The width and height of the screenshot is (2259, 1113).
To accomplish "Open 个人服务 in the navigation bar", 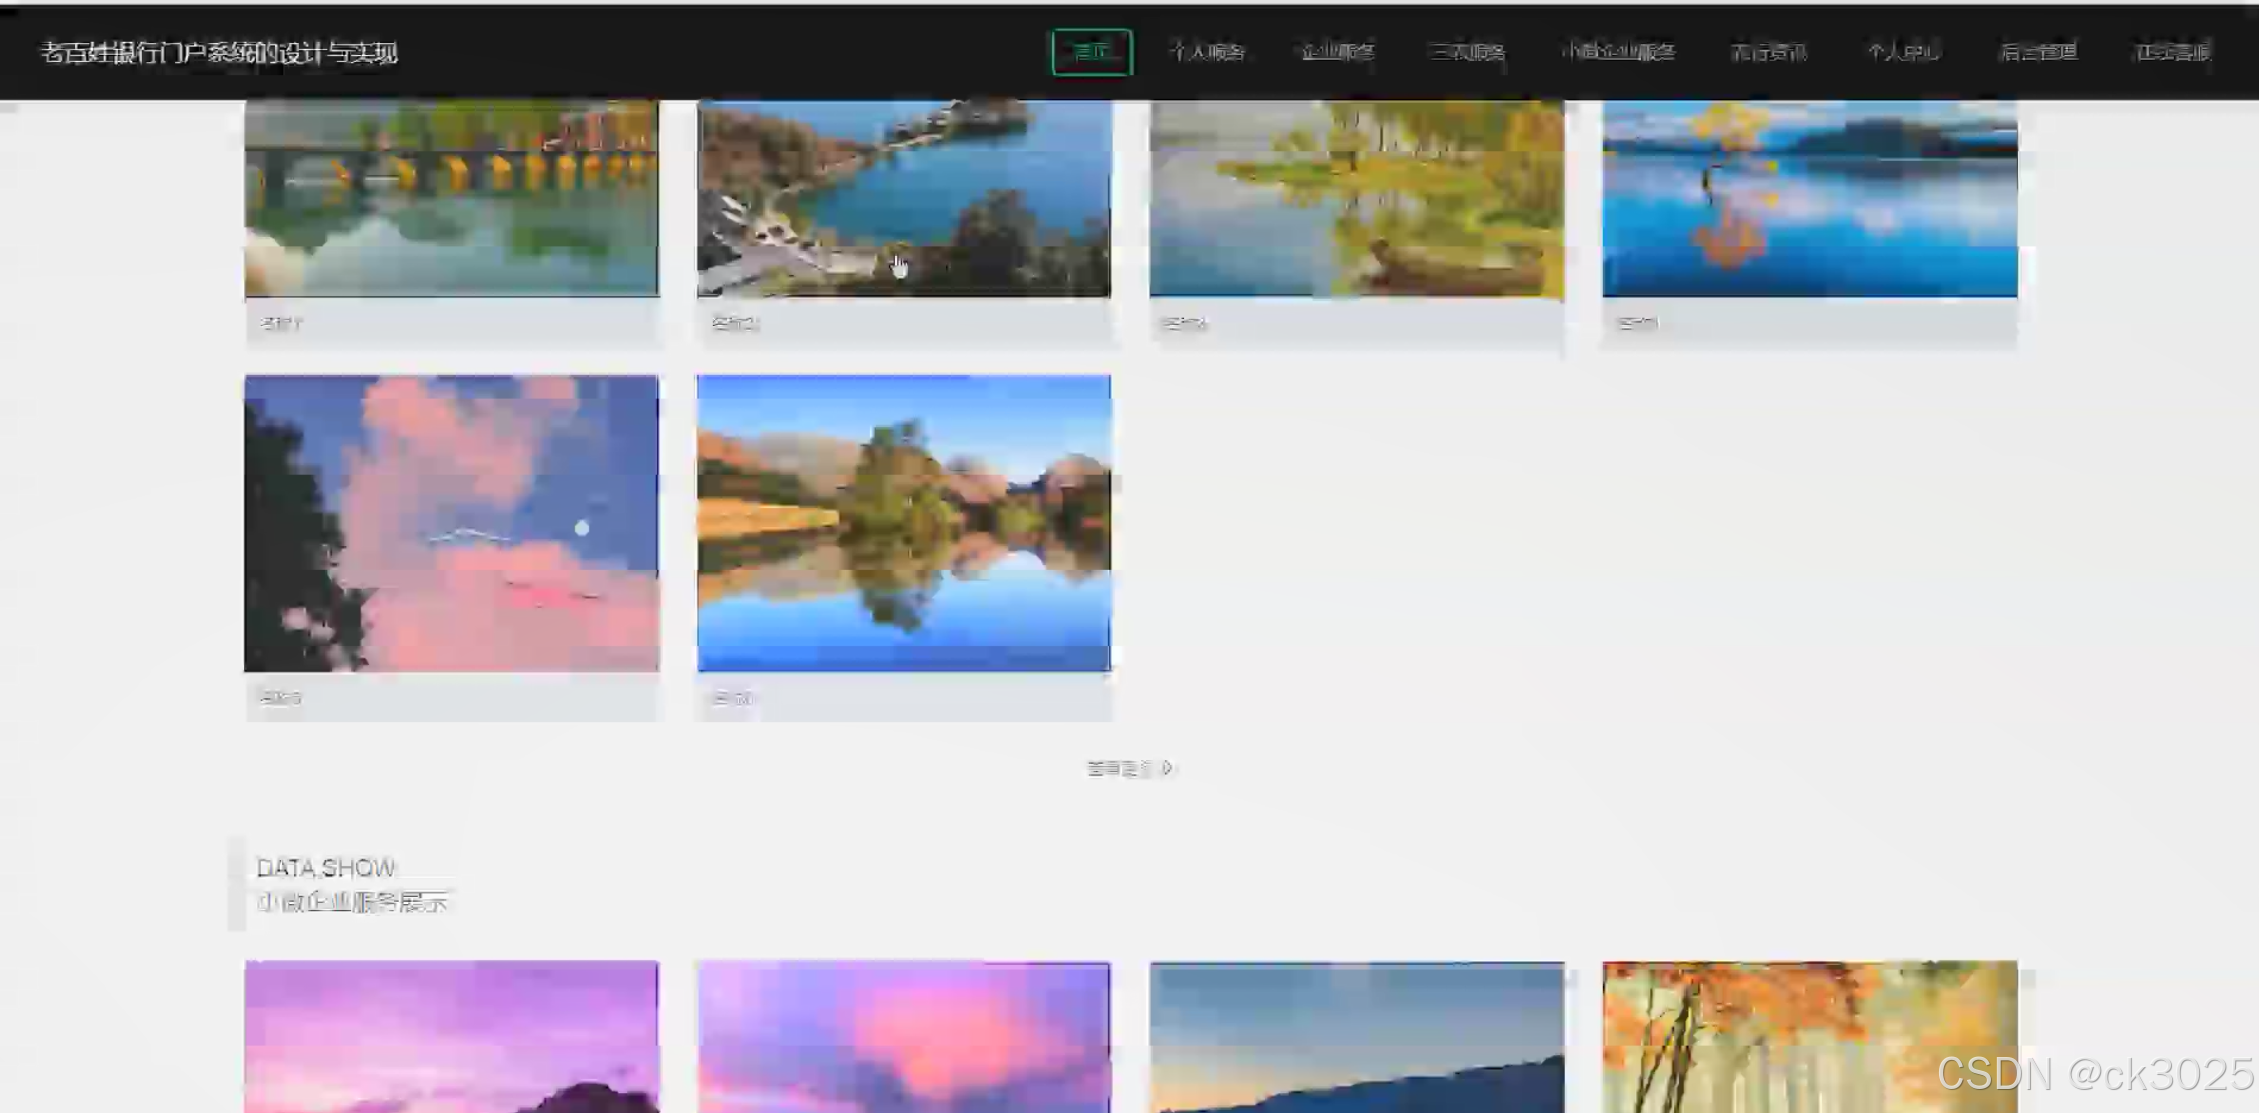I will 1206,52.
